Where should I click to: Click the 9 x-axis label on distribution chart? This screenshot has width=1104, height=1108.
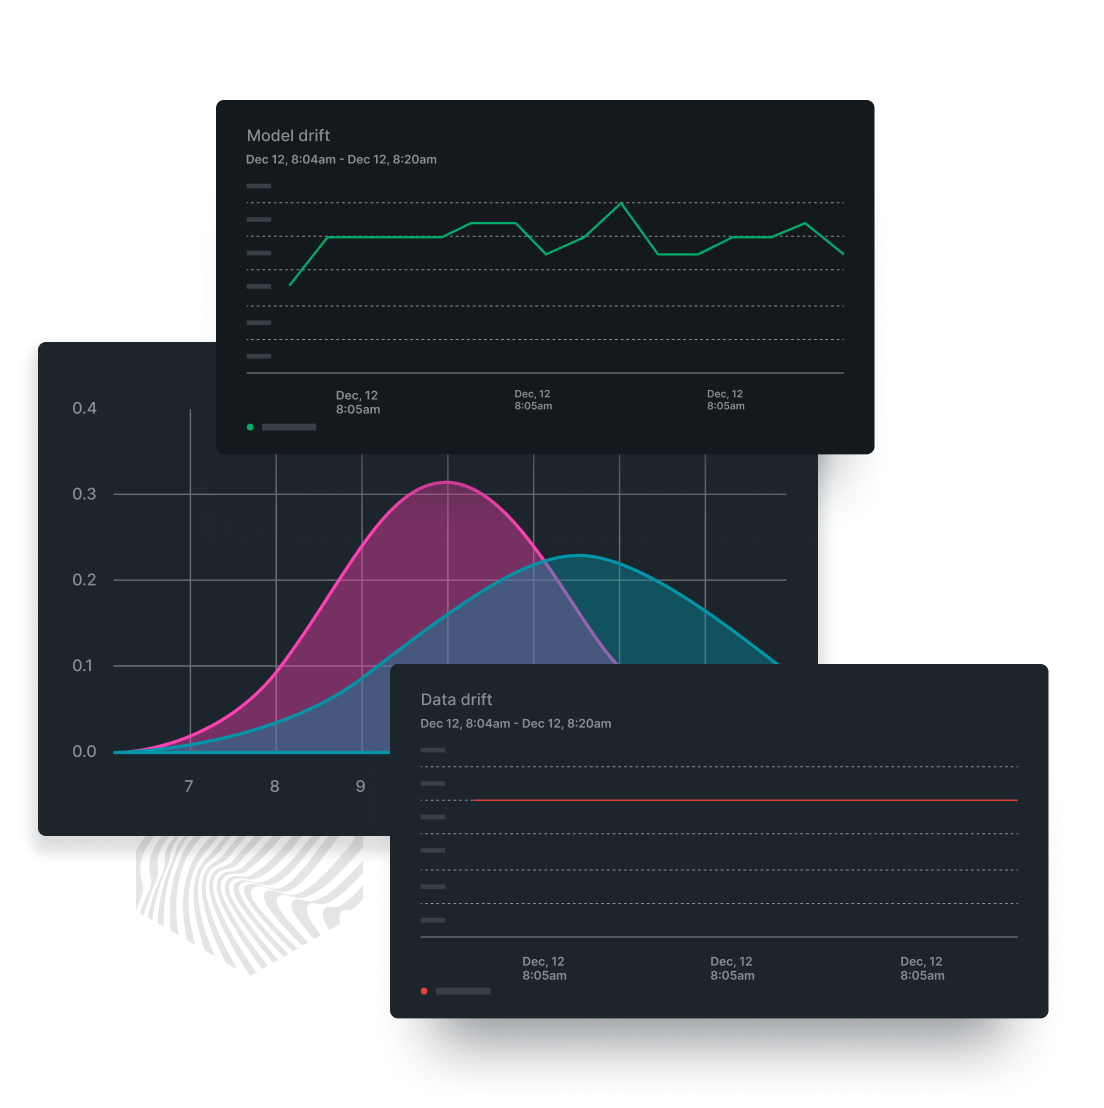coord(360,786)
